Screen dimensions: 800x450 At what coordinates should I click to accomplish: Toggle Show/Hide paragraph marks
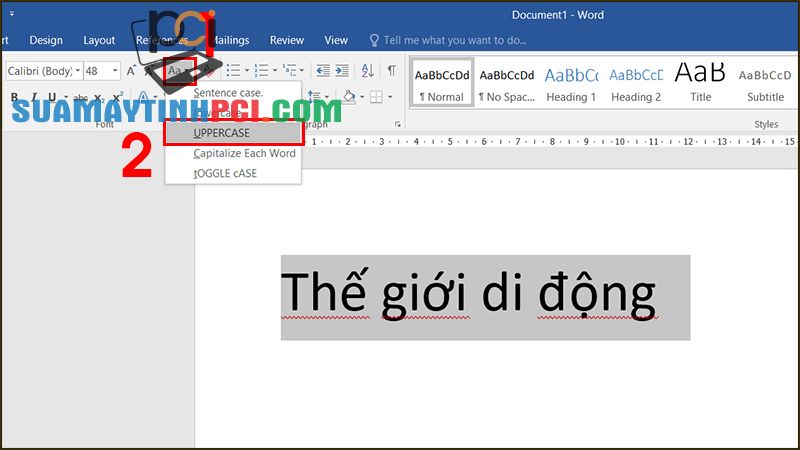click(x=391, y=71)
